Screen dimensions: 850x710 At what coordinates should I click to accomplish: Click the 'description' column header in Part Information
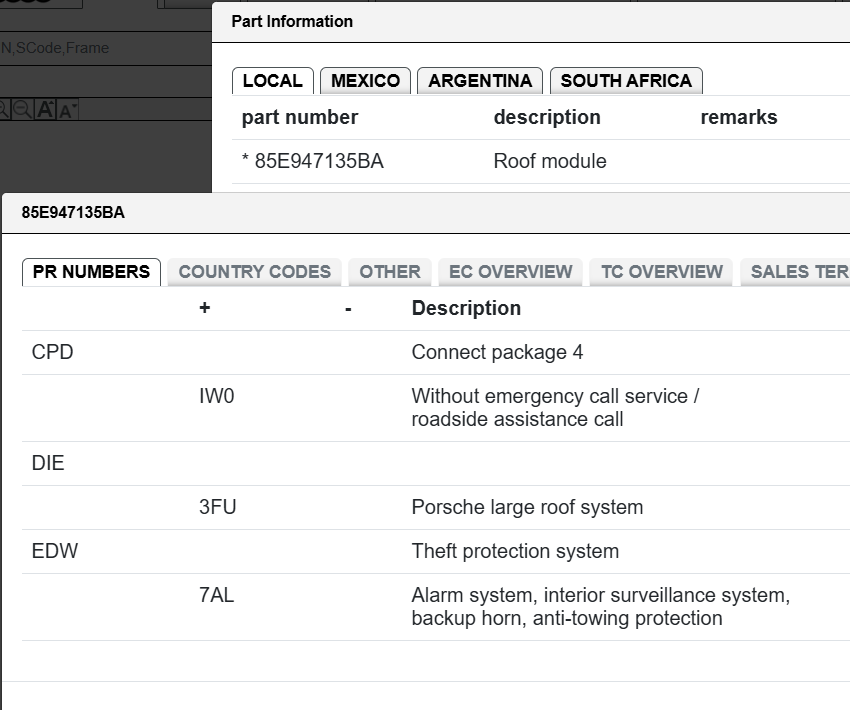(547, 118)
